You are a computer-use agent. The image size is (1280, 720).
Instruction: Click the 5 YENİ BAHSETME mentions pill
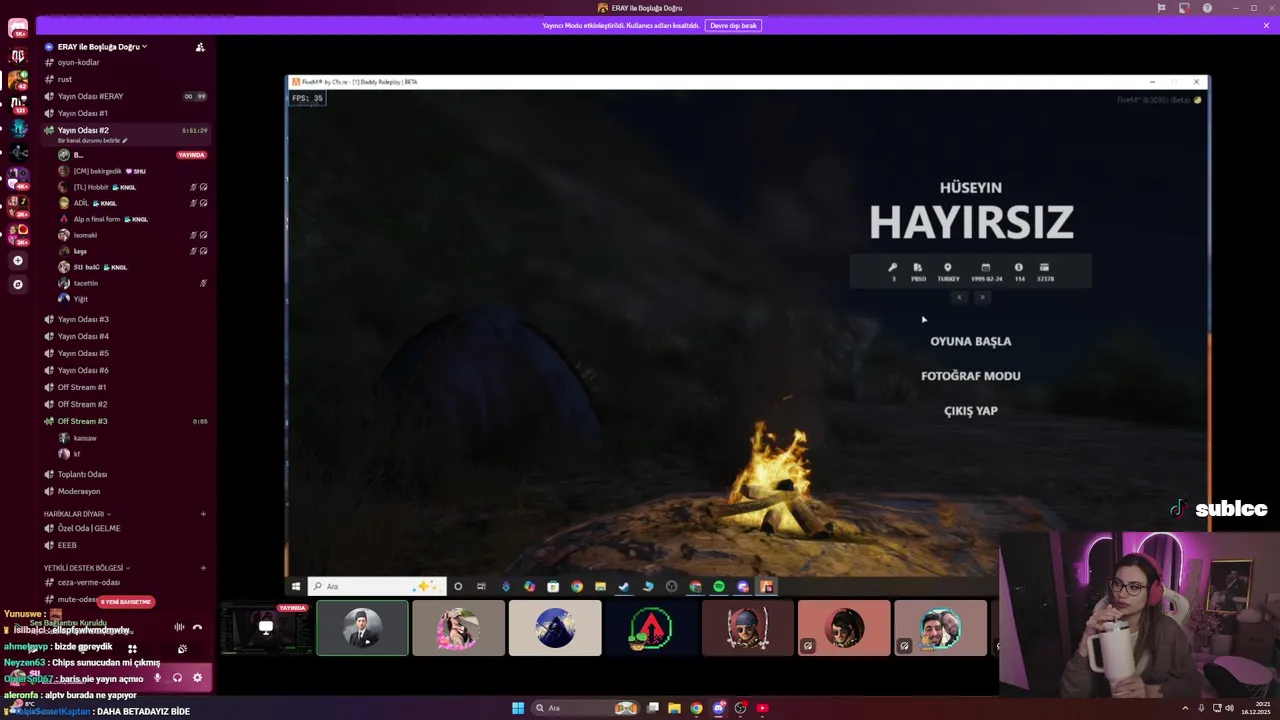tap(126, 602)
